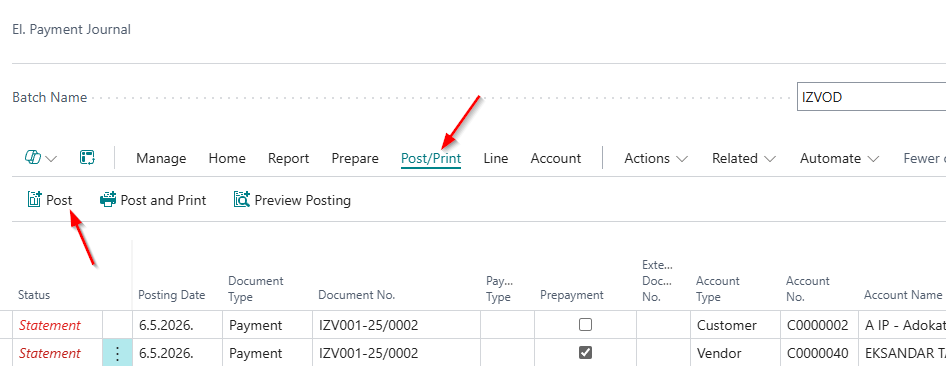Image resolution: width=946 pixels, height=366 pixels.
Task: Expand the Related dropdown menu
Action: (744, 159)
